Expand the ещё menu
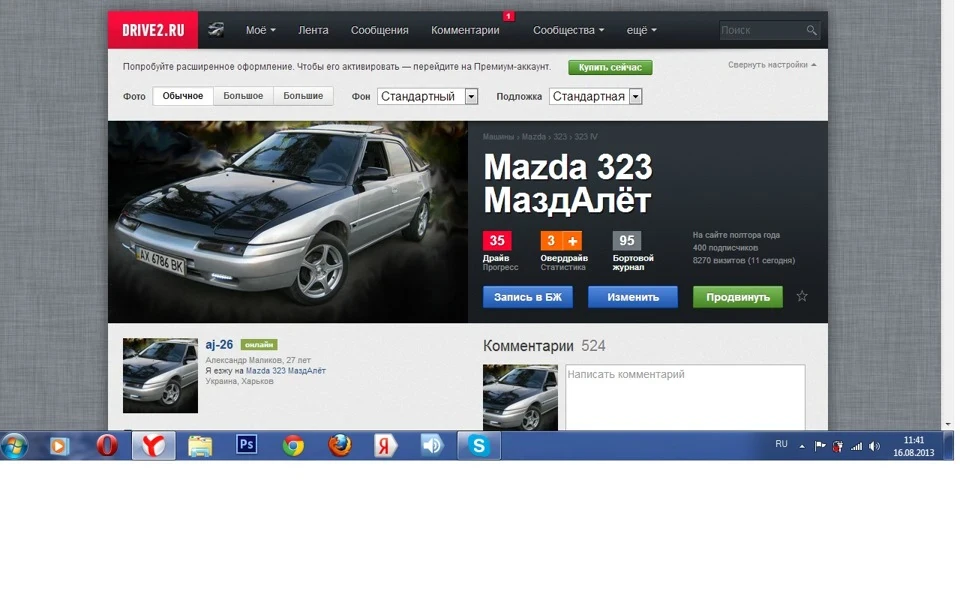 (641, 30)
